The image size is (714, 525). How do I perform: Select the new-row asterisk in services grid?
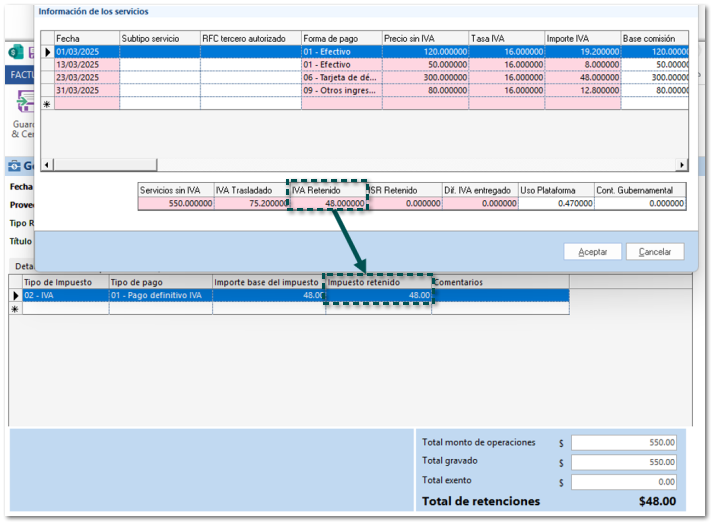[47, 103]
